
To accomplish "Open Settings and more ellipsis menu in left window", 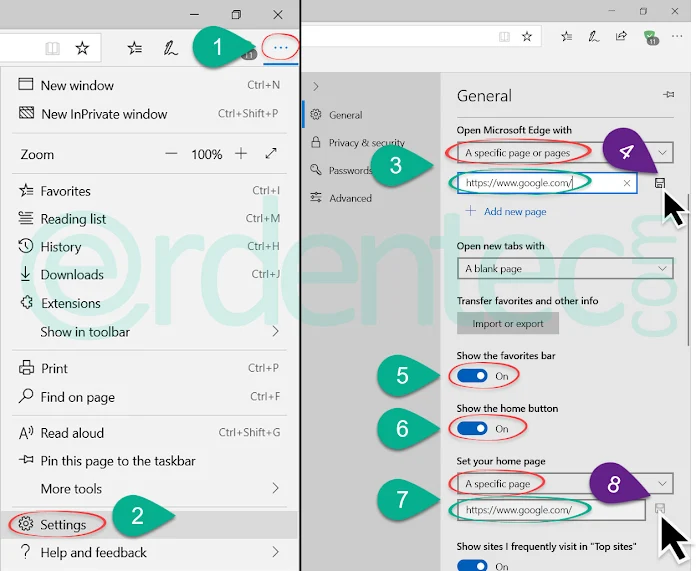I will pos(281,48).
